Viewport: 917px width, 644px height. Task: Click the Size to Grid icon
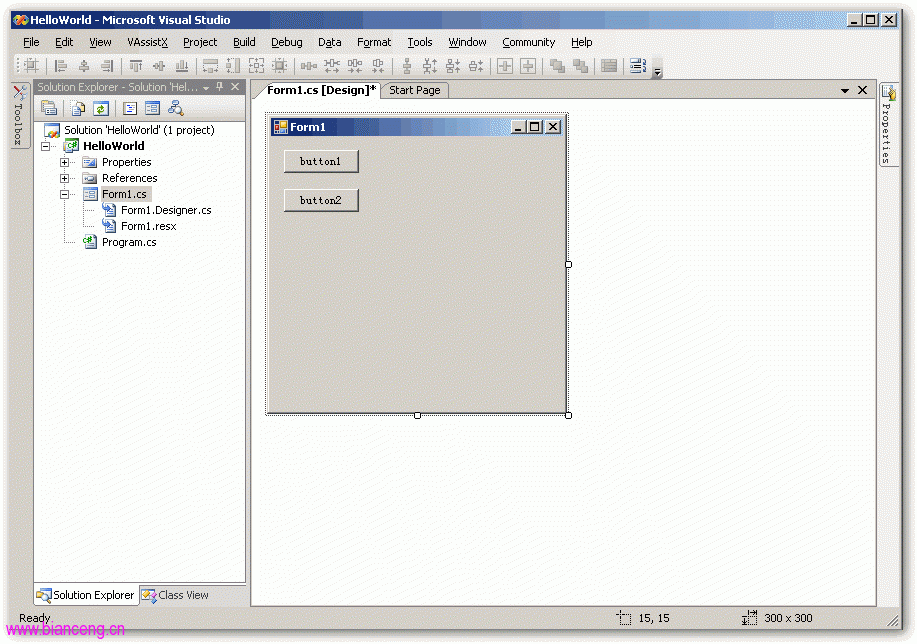pyautogui.click(x=280, y=66)
